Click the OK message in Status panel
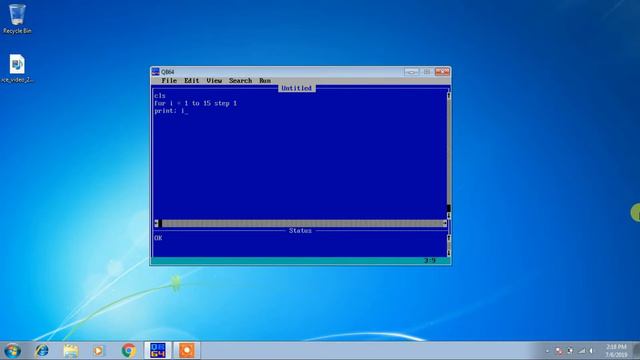640x360 pixels. (x=158, y=238)
